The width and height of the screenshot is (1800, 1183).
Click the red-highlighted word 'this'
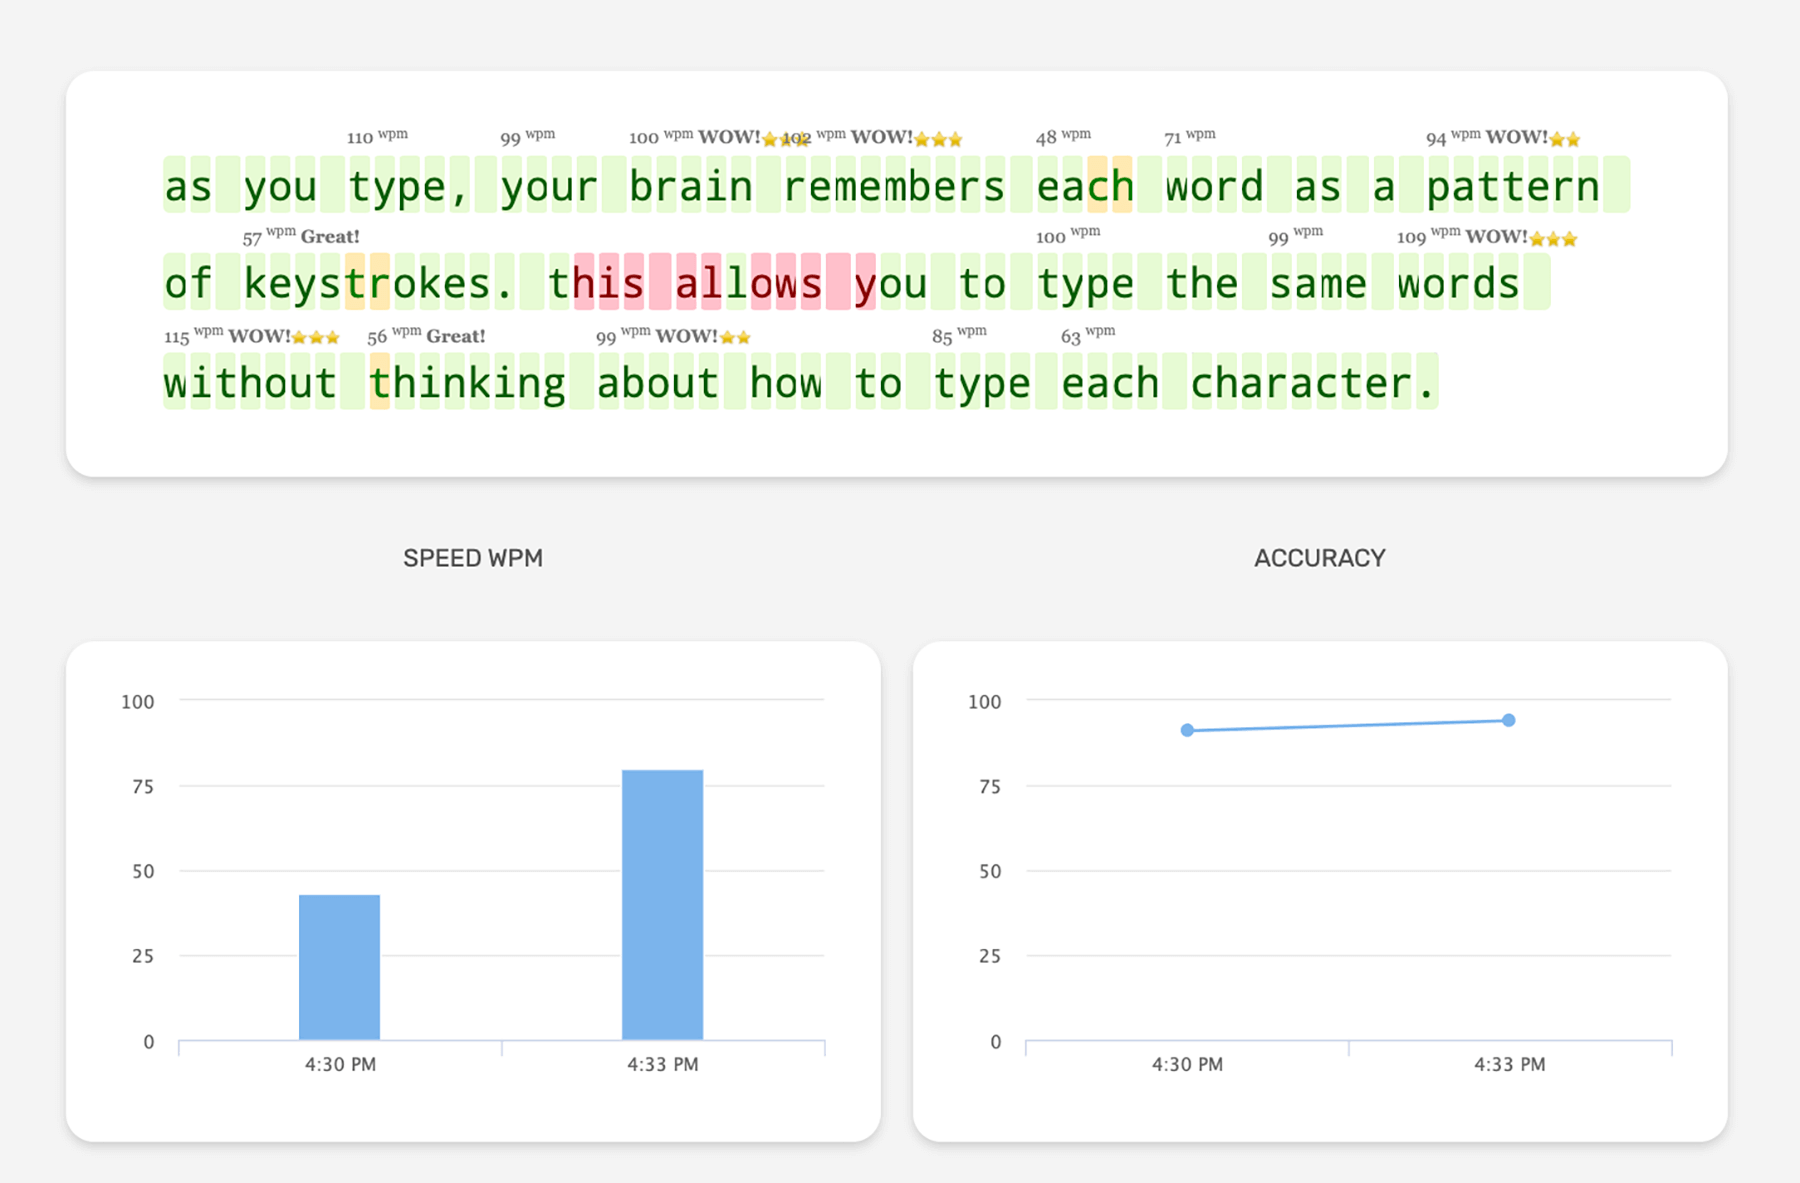[x=596, y=284]
